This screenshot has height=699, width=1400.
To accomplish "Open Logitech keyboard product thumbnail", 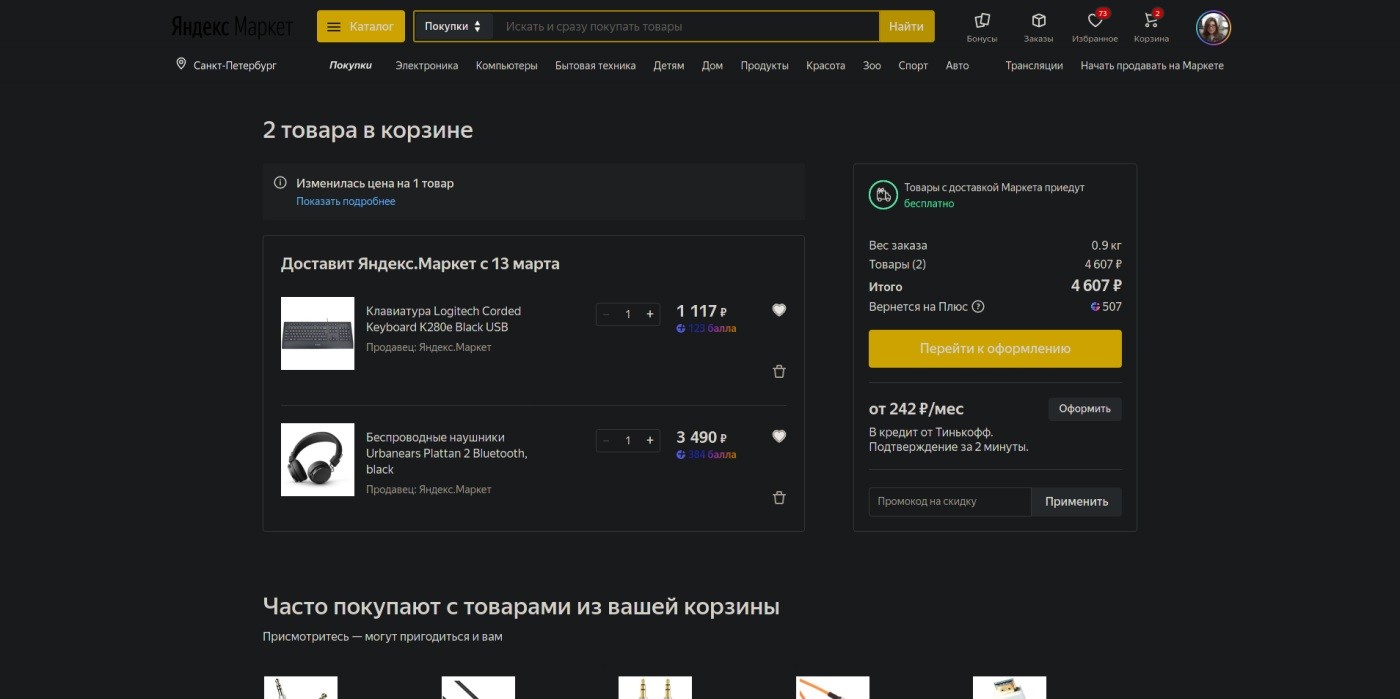I will 317,333.
